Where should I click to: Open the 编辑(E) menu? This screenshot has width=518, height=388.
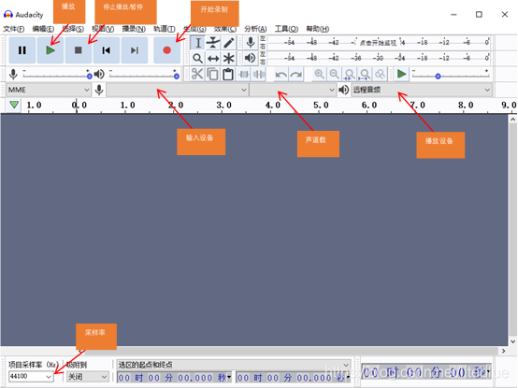(43, 29)
